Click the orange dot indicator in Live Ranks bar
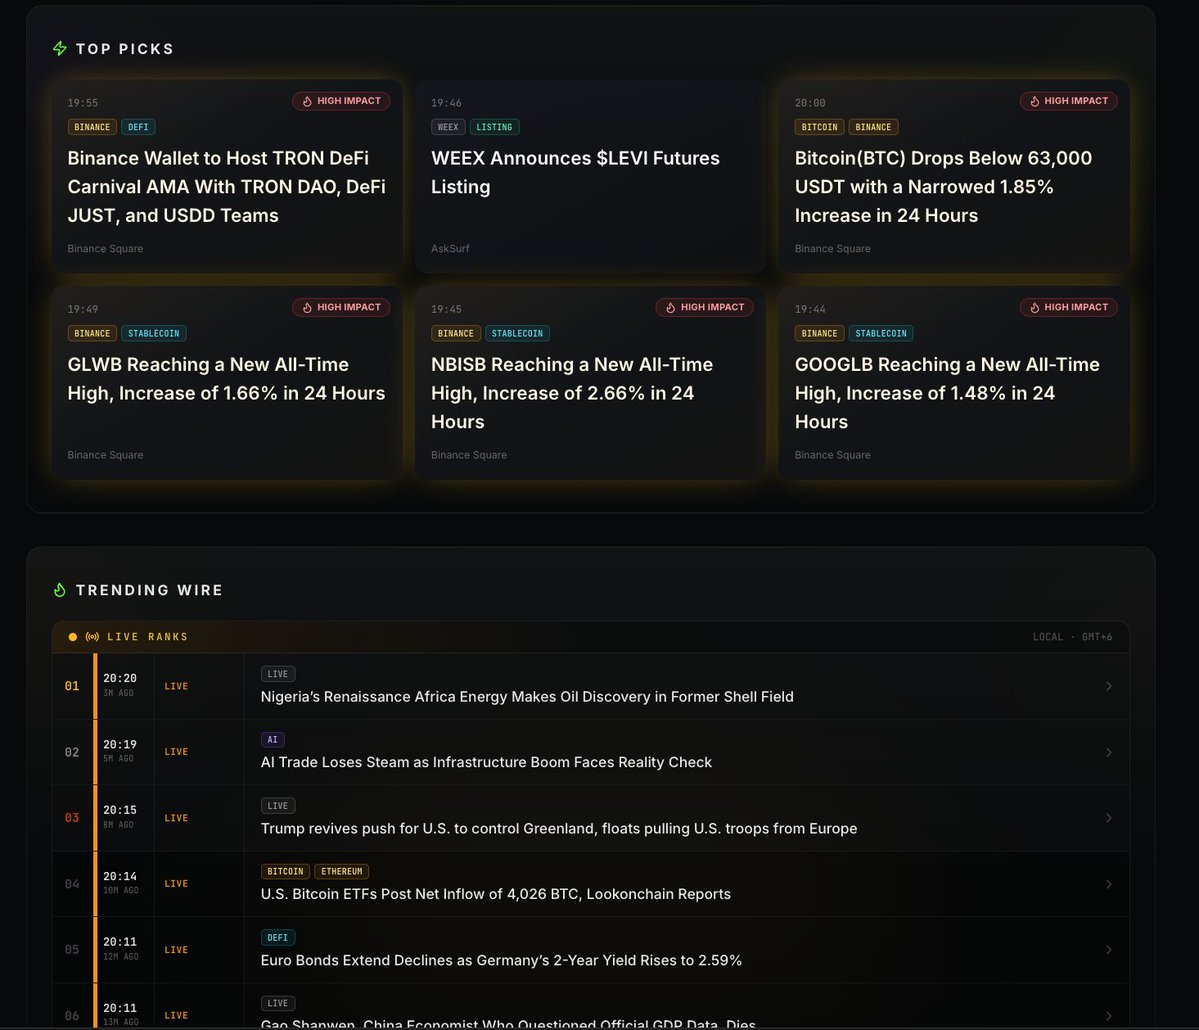Viewport: 1199px width, 1030px height. [x=73, y=637]
